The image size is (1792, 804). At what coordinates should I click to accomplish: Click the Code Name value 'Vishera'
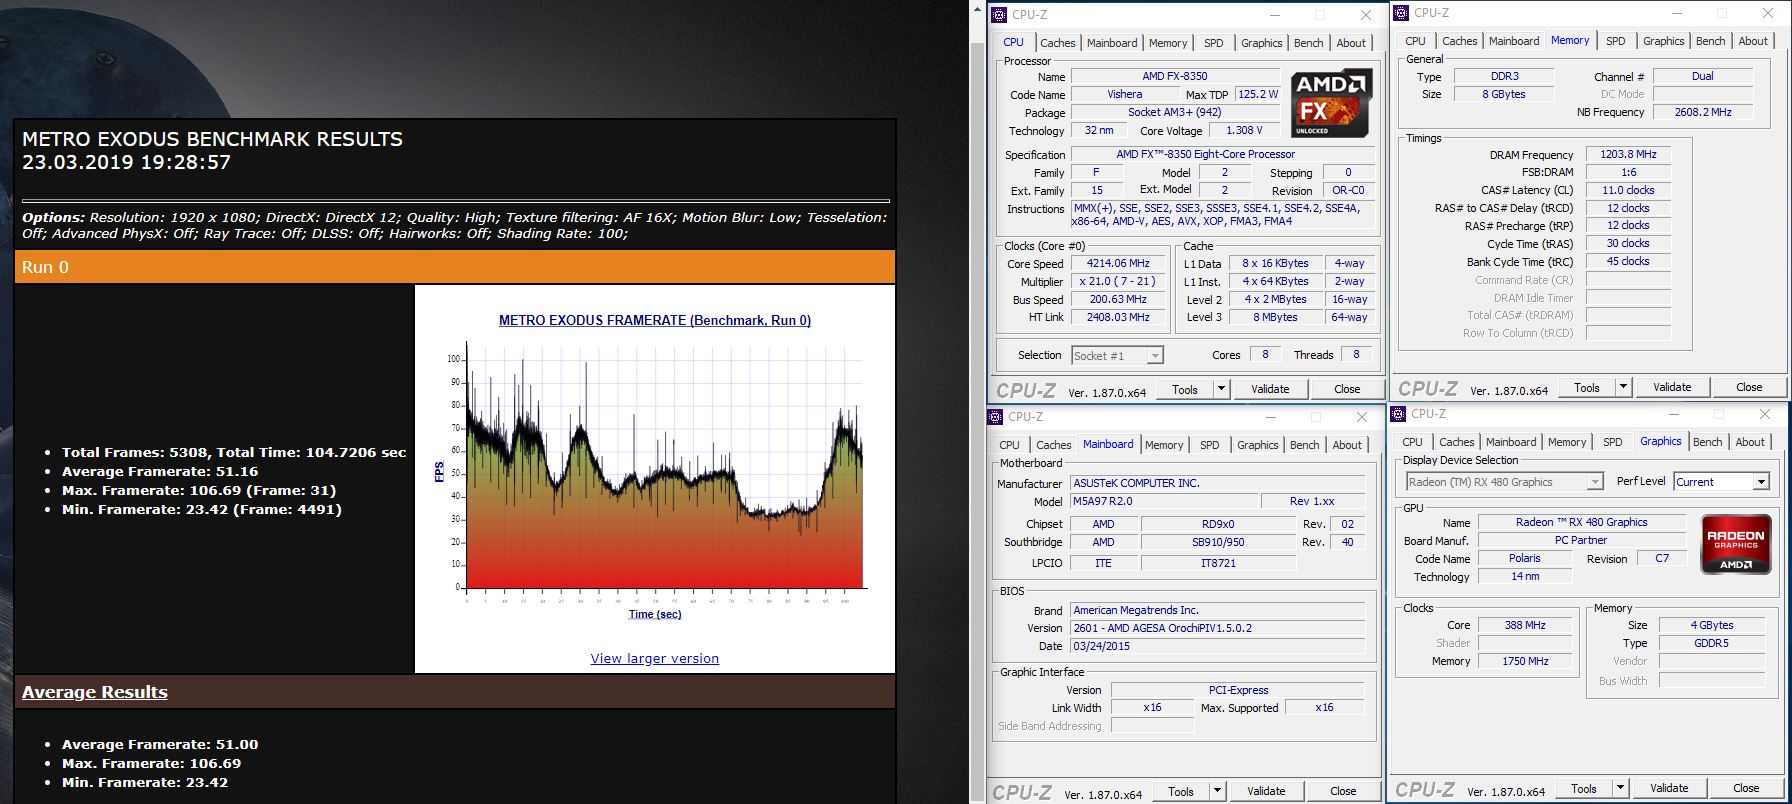pyautogui.click(x=1125, y=94)
